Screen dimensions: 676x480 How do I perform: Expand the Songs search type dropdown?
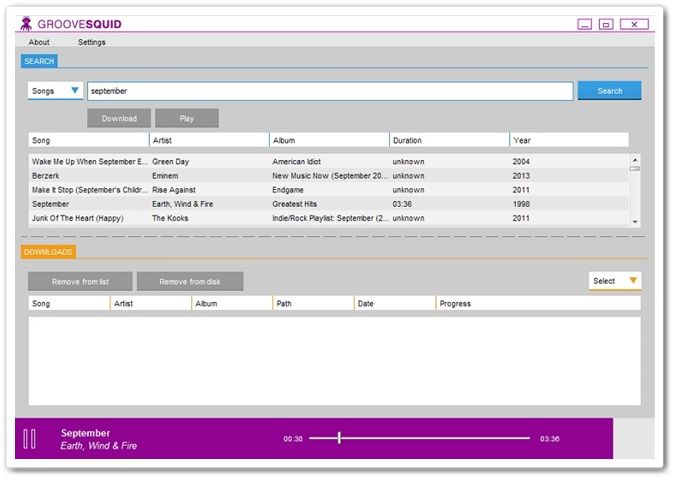[55, 91]
